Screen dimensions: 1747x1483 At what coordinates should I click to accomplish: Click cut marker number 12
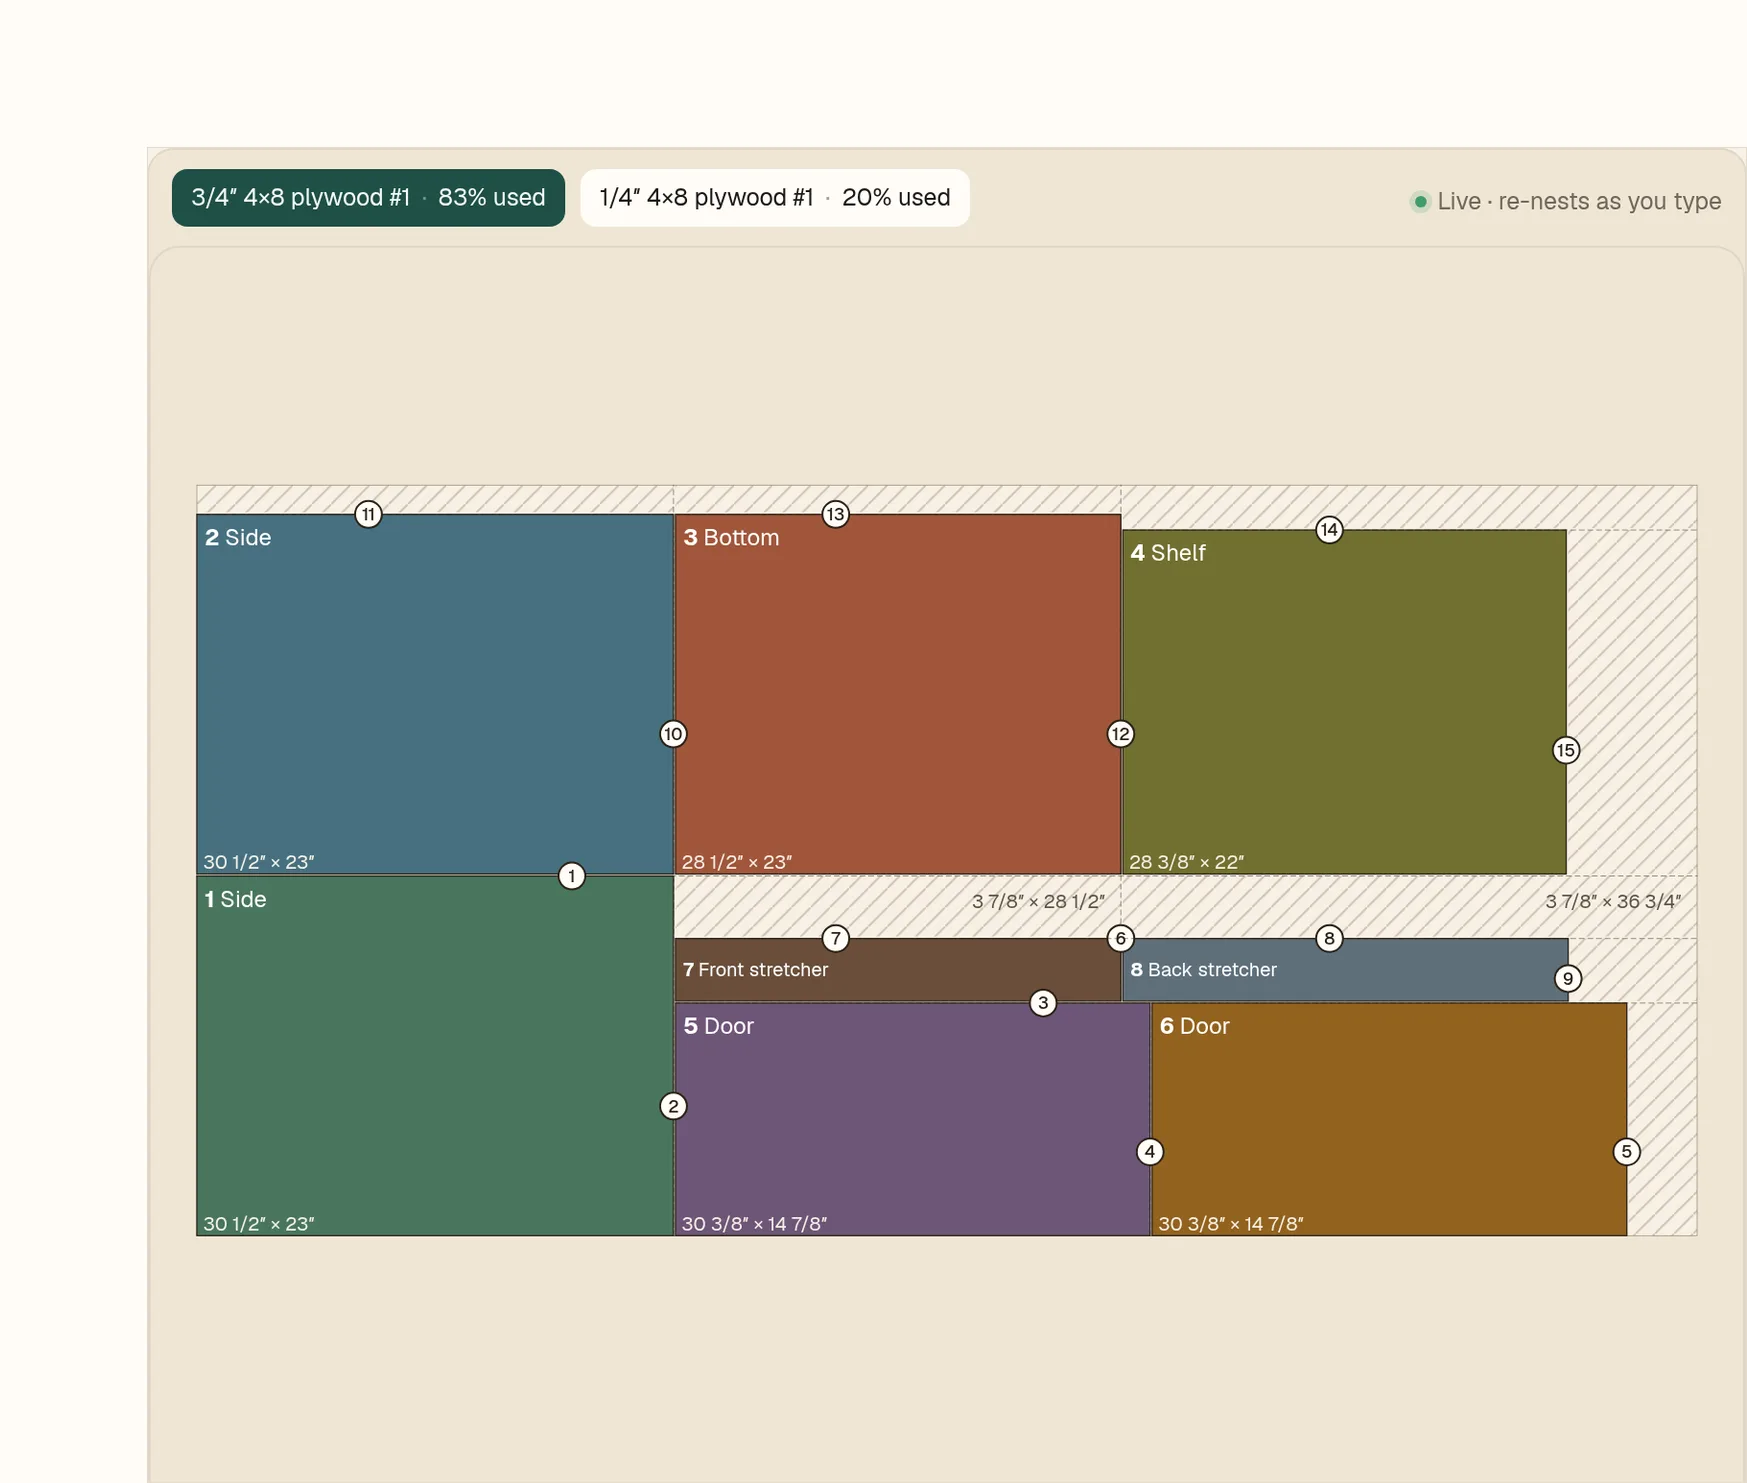pos(1121,734)
